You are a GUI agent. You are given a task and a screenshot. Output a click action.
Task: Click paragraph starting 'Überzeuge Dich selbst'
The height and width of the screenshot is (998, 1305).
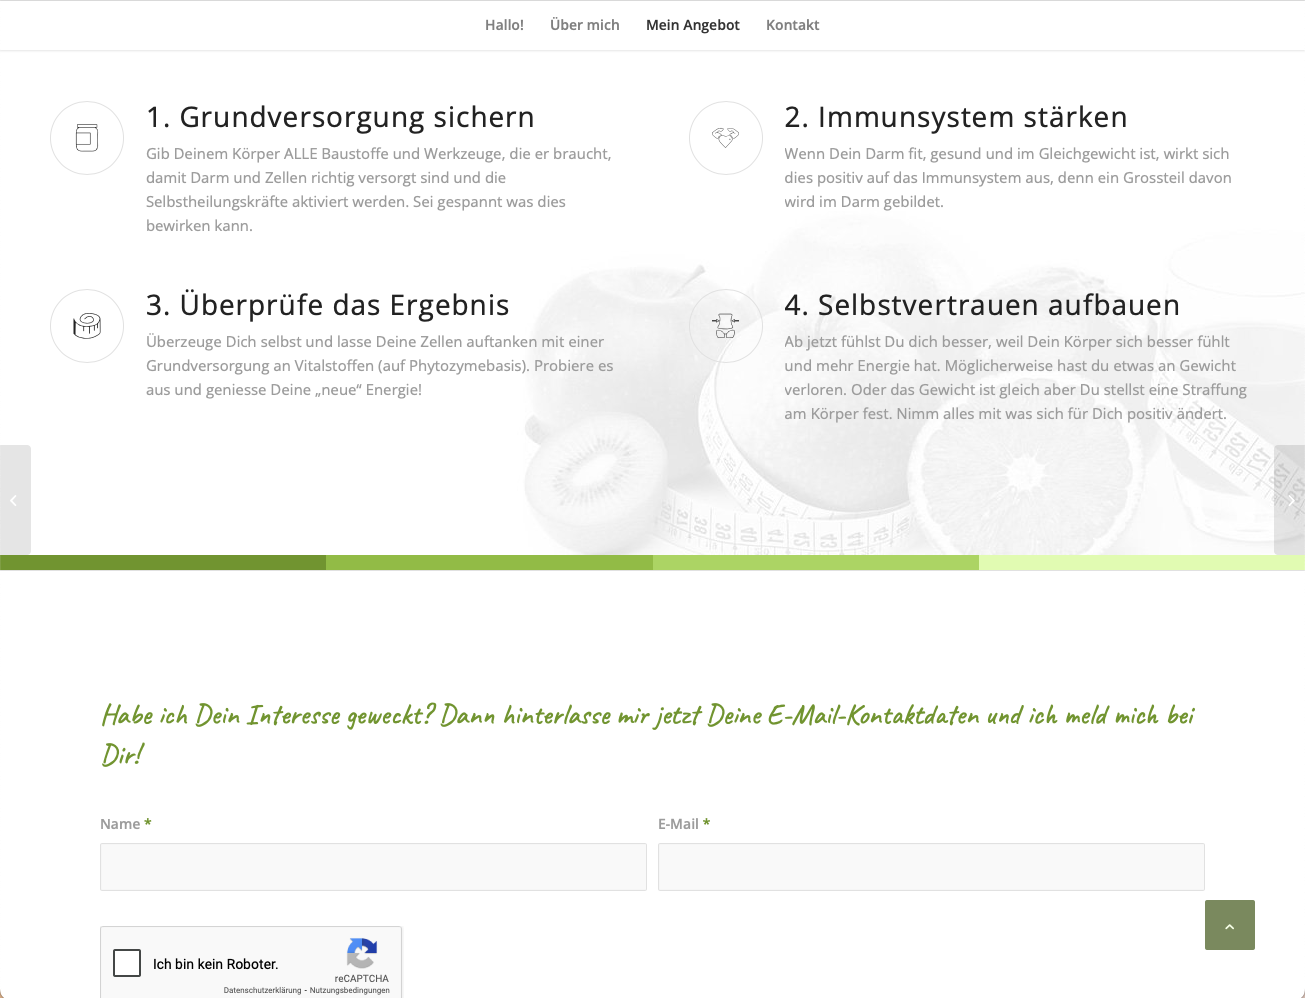[381, 366]
